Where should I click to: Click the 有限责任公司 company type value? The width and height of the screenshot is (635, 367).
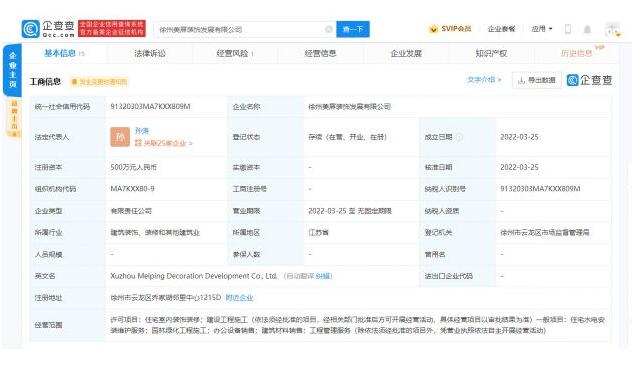click(131, 211)
